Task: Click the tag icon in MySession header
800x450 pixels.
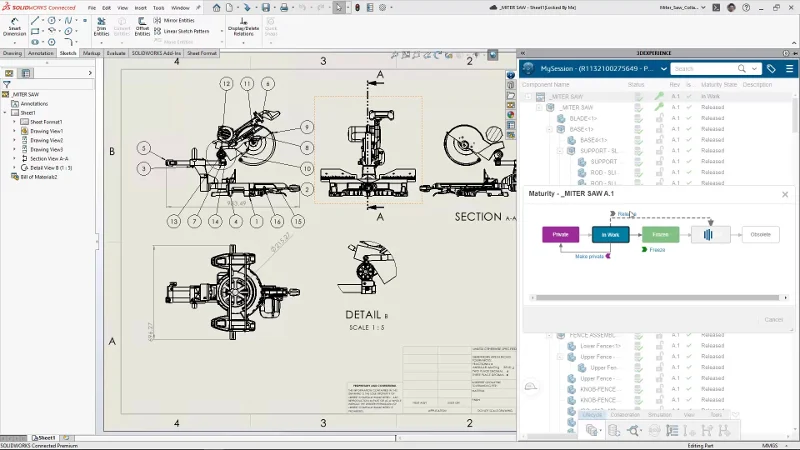Action: [x=771, y=69]
